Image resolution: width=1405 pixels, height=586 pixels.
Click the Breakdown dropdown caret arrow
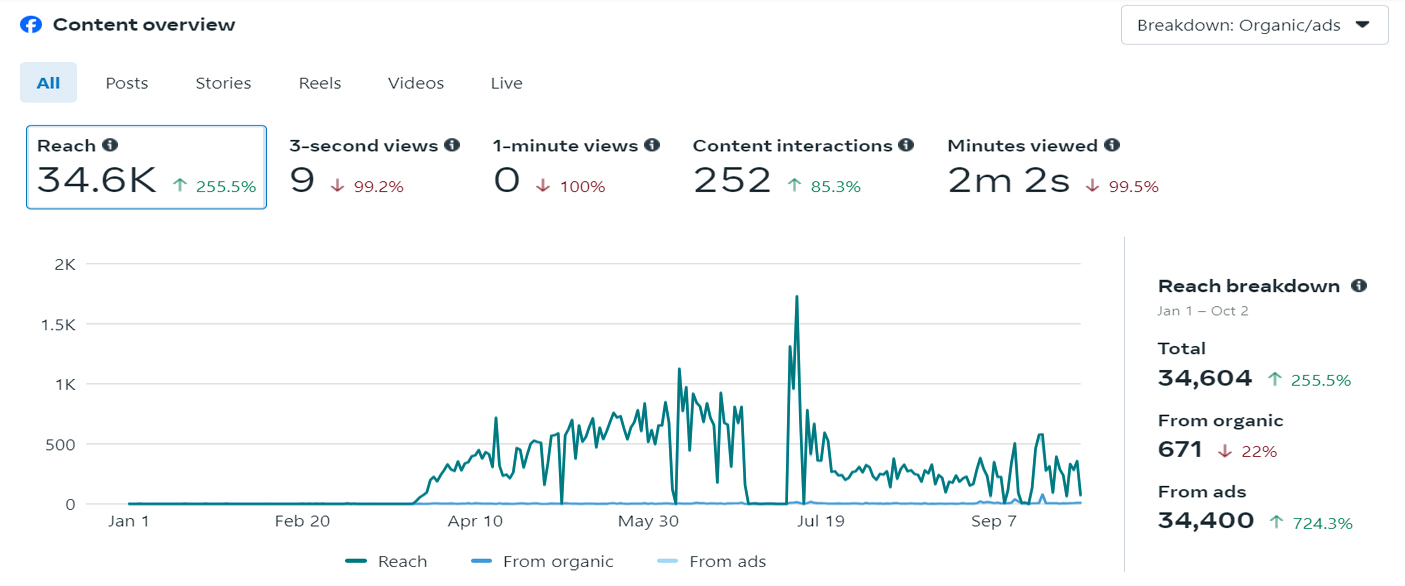tap(1361, 25)
